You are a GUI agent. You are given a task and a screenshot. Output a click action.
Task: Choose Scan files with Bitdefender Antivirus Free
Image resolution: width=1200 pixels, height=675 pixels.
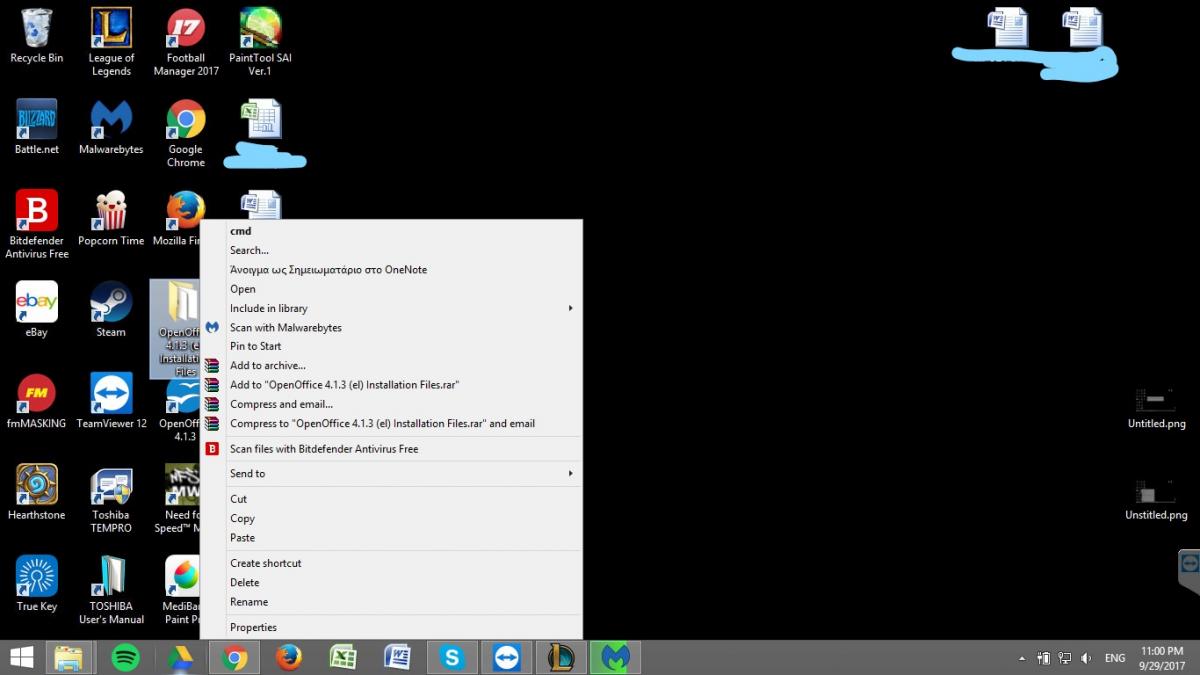tap(391, 449)
